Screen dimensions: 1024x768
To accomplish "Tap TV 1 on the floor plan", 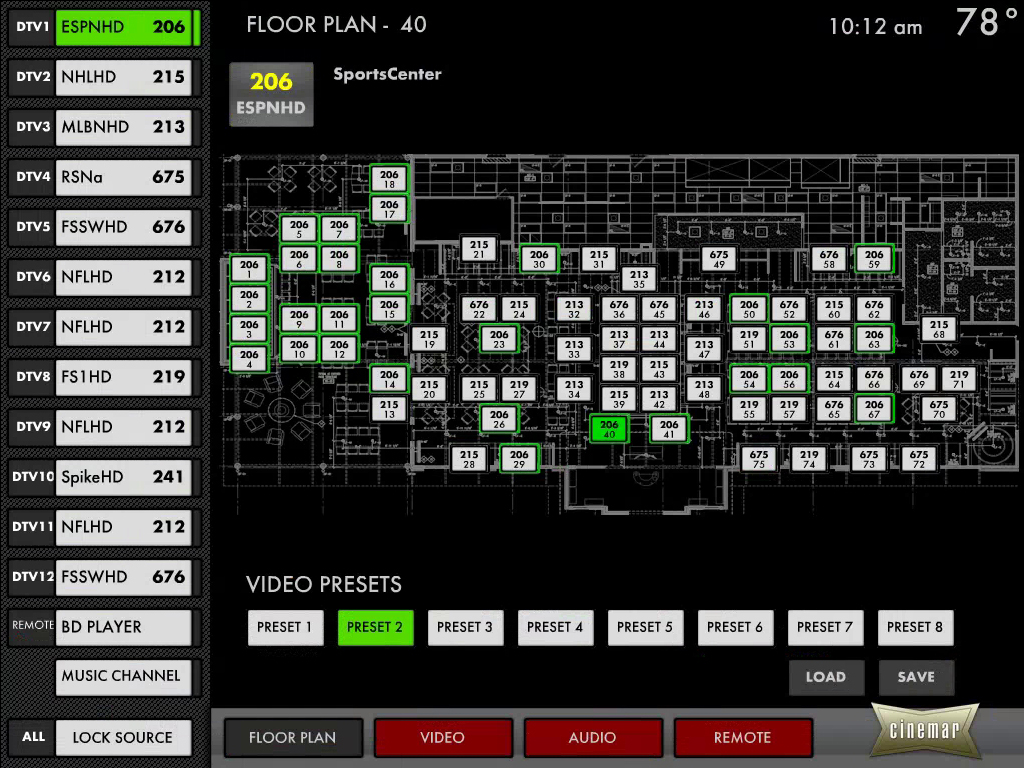I will (249, 269).
